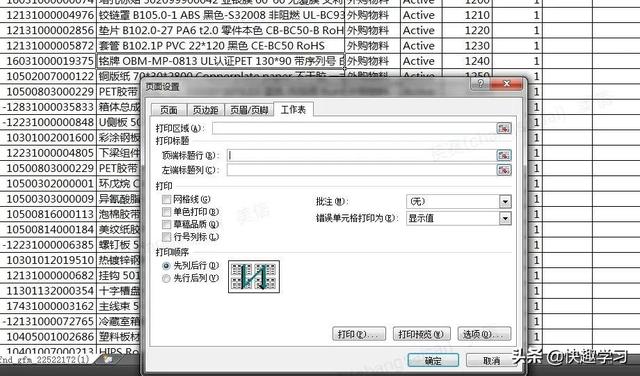Screen dimensions: 640x376
Task: Click range selector icon for 顶端标题行
Action: pyautogui.click(x=504, y=155)
